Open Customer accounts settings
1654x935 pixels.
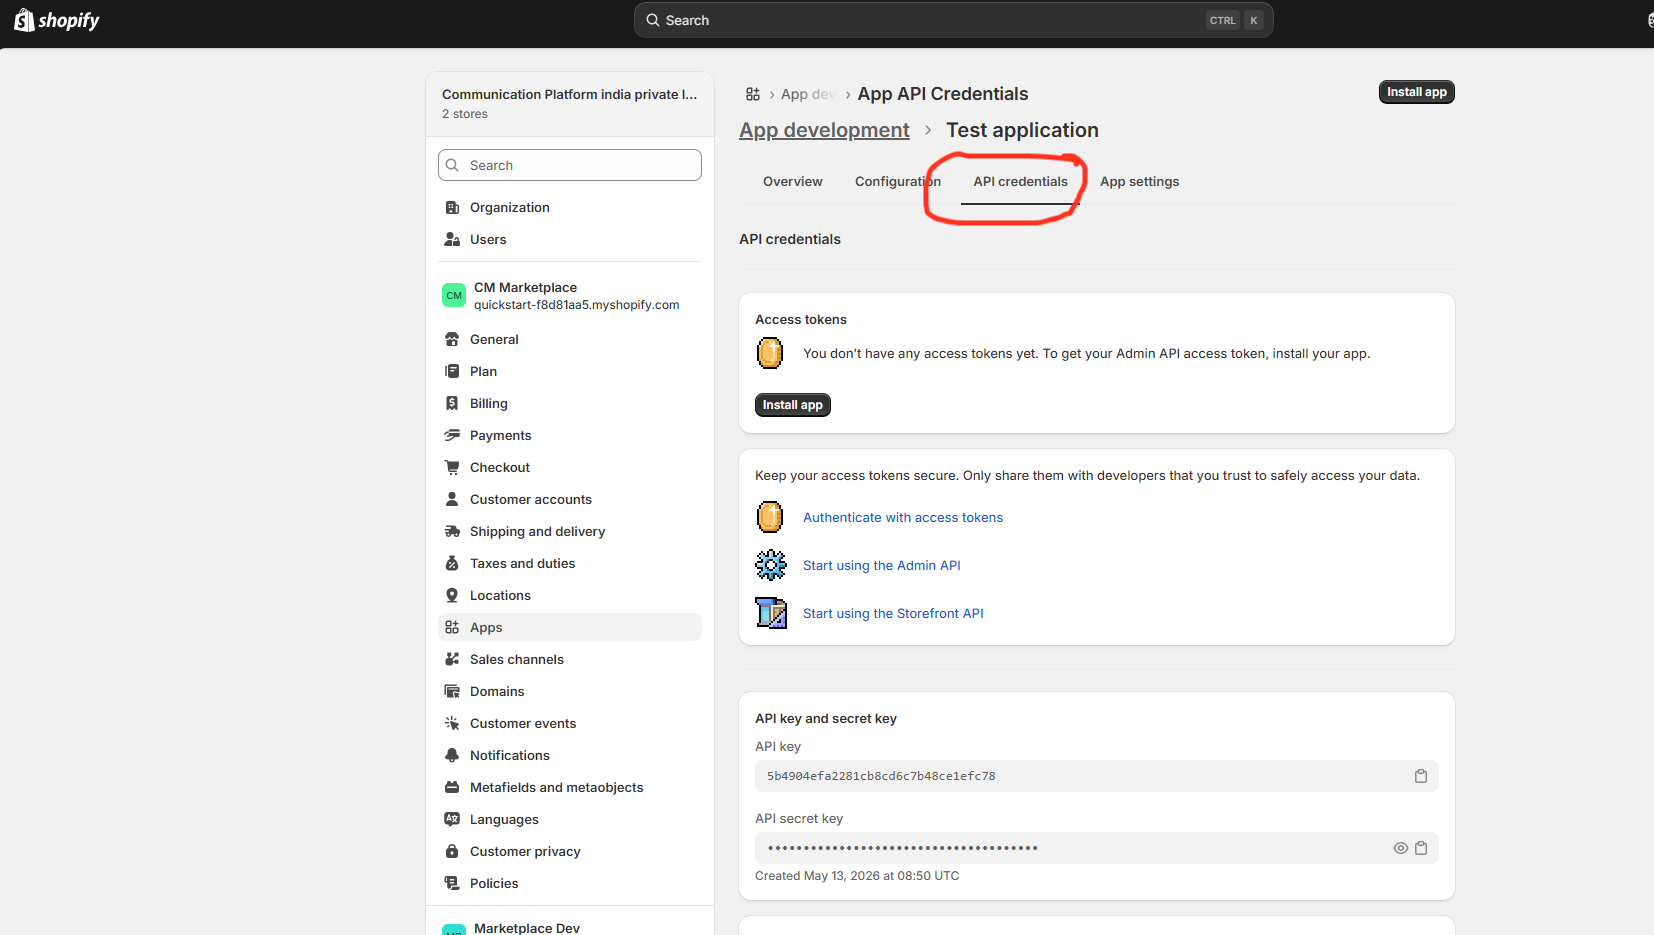click(x=570, y=499)
